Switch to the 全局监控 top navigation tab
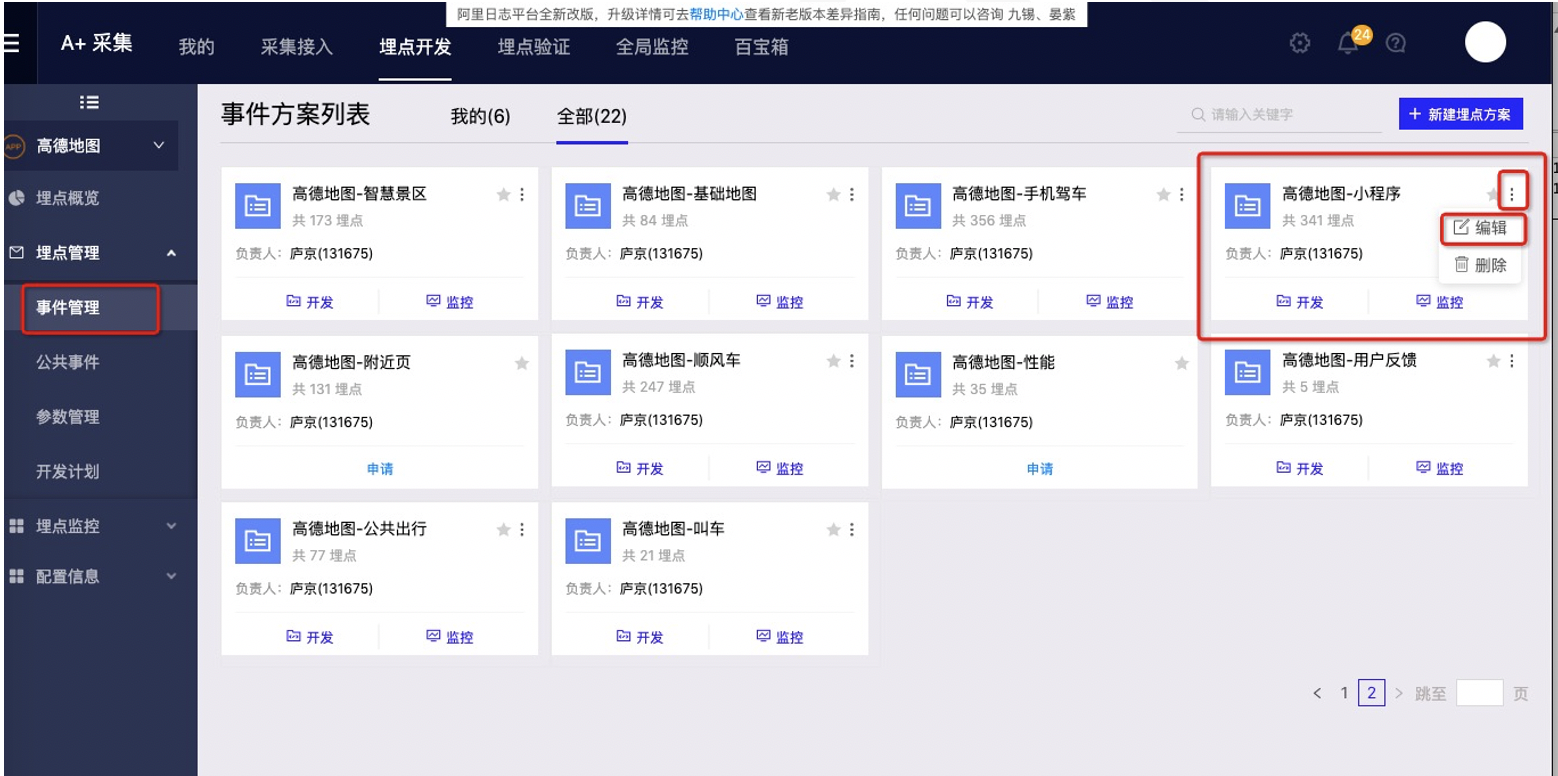The image size is (1558, 776). (652, 47)
